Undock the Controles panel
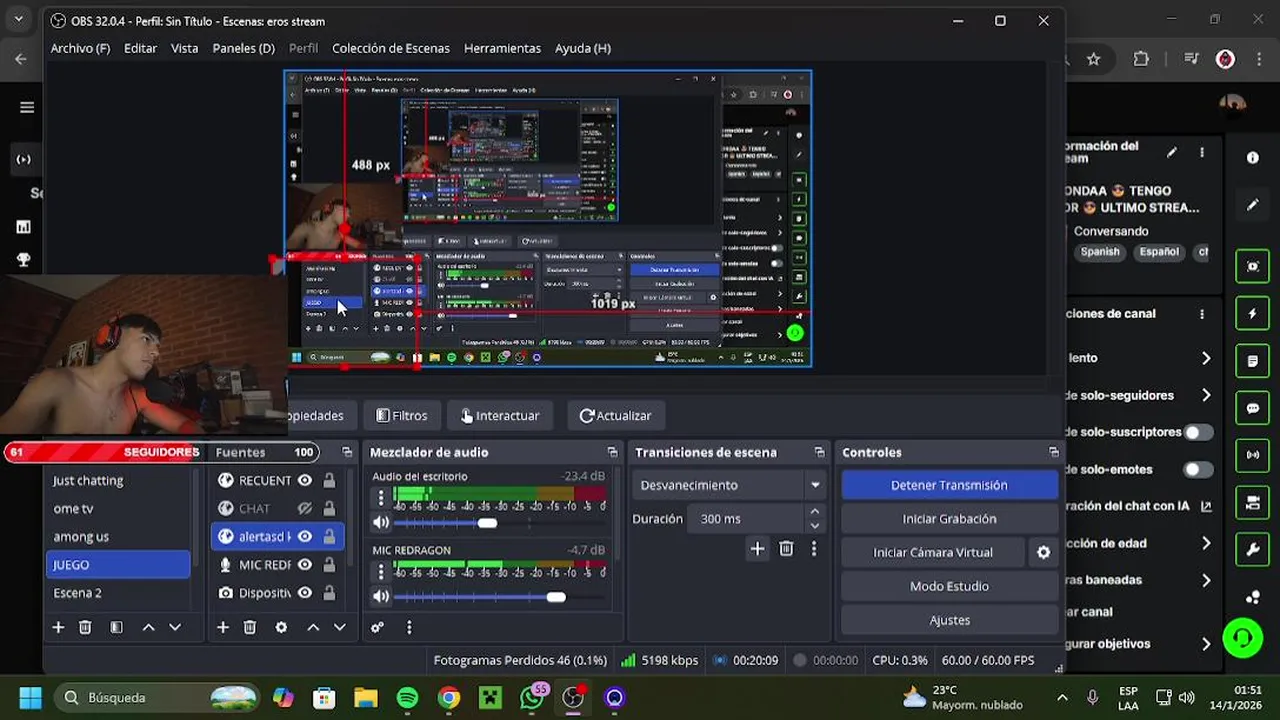This screenshot has width=1280, height=720. [1053, 452]
